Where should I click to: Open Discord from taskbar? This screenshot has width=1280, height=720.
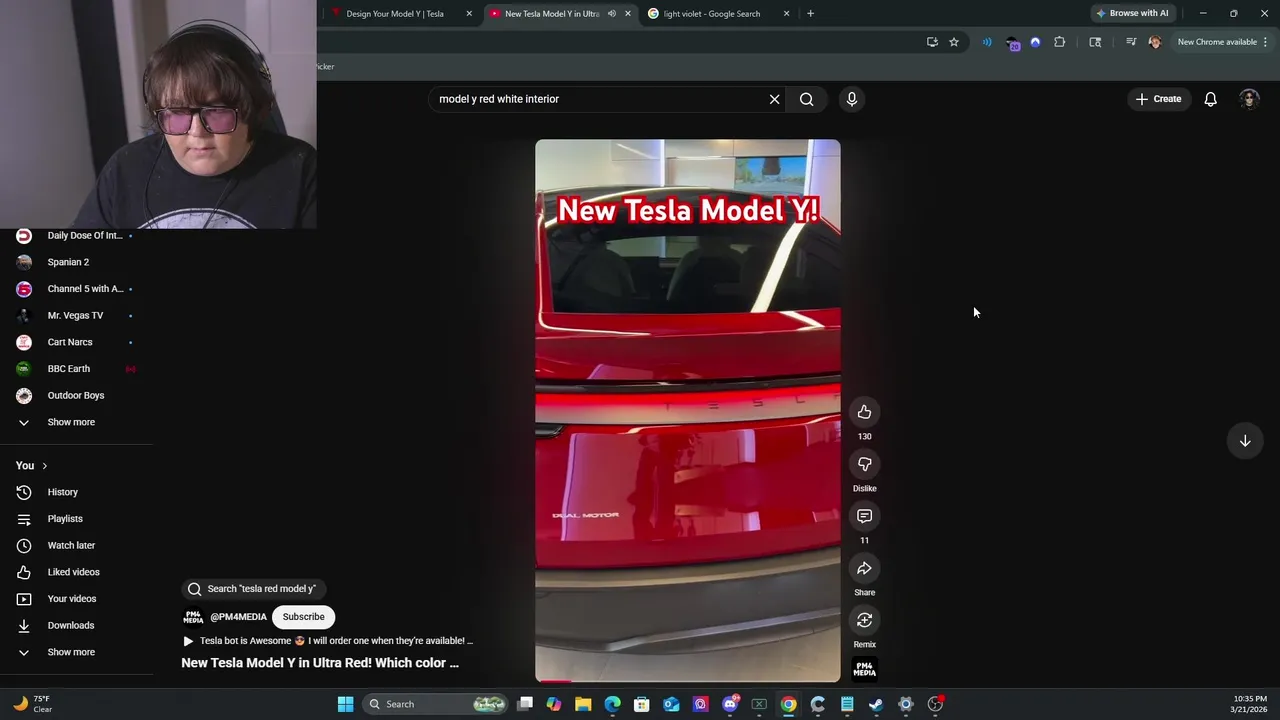pos(730,704)
